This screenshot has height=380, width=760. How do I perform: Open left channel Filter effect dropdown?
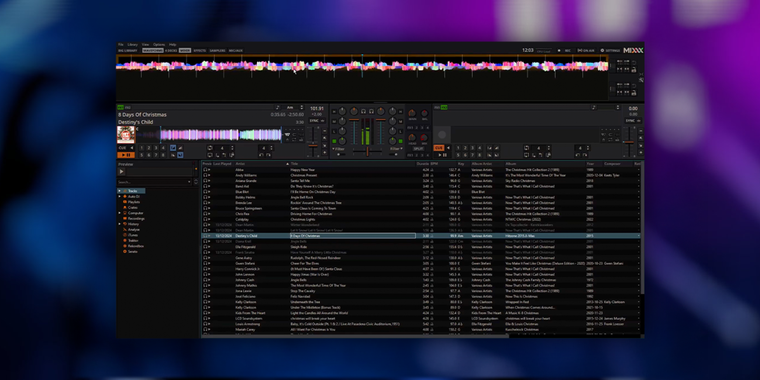338,149
